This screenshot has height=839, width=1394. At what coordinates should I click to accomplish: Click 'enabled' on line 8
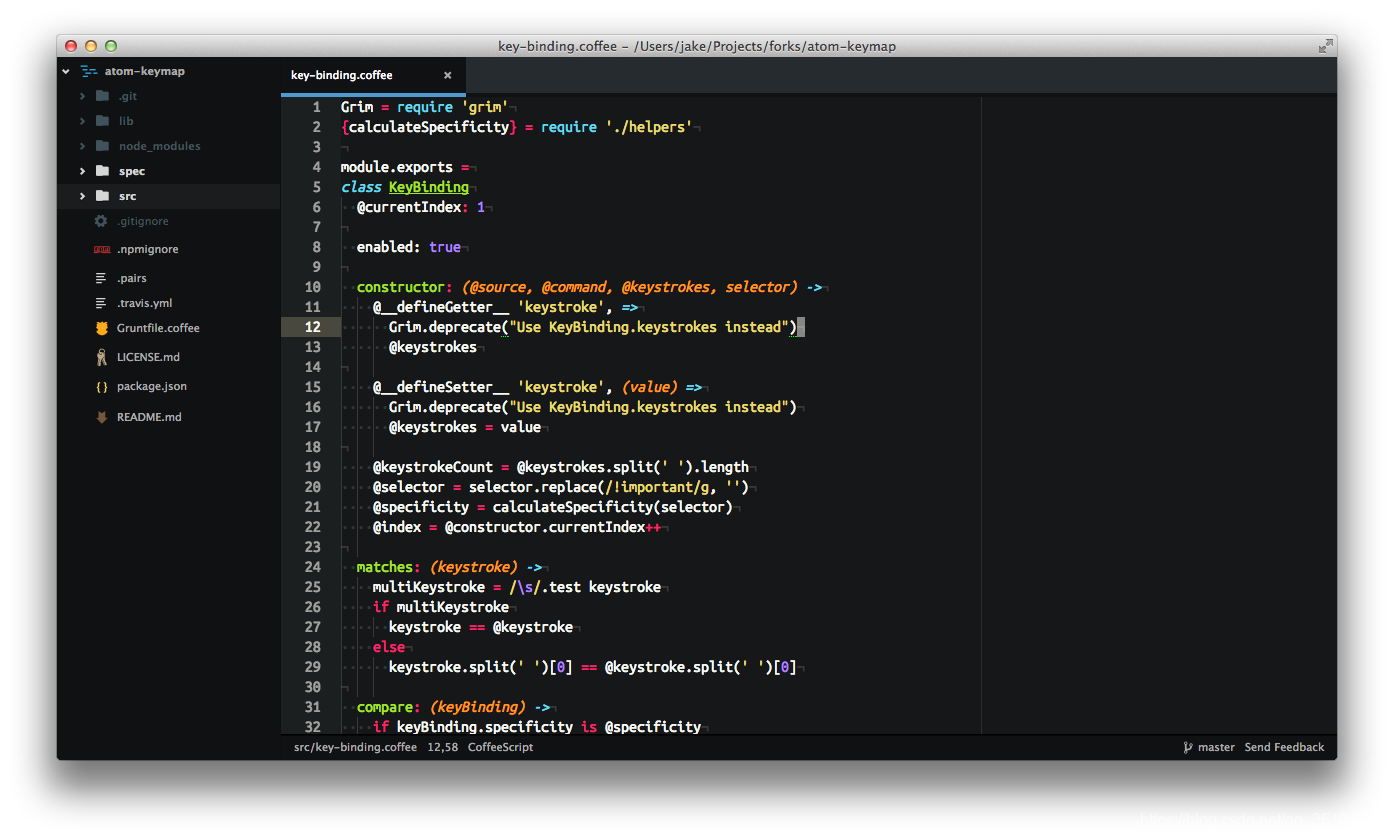pos(385,247)
